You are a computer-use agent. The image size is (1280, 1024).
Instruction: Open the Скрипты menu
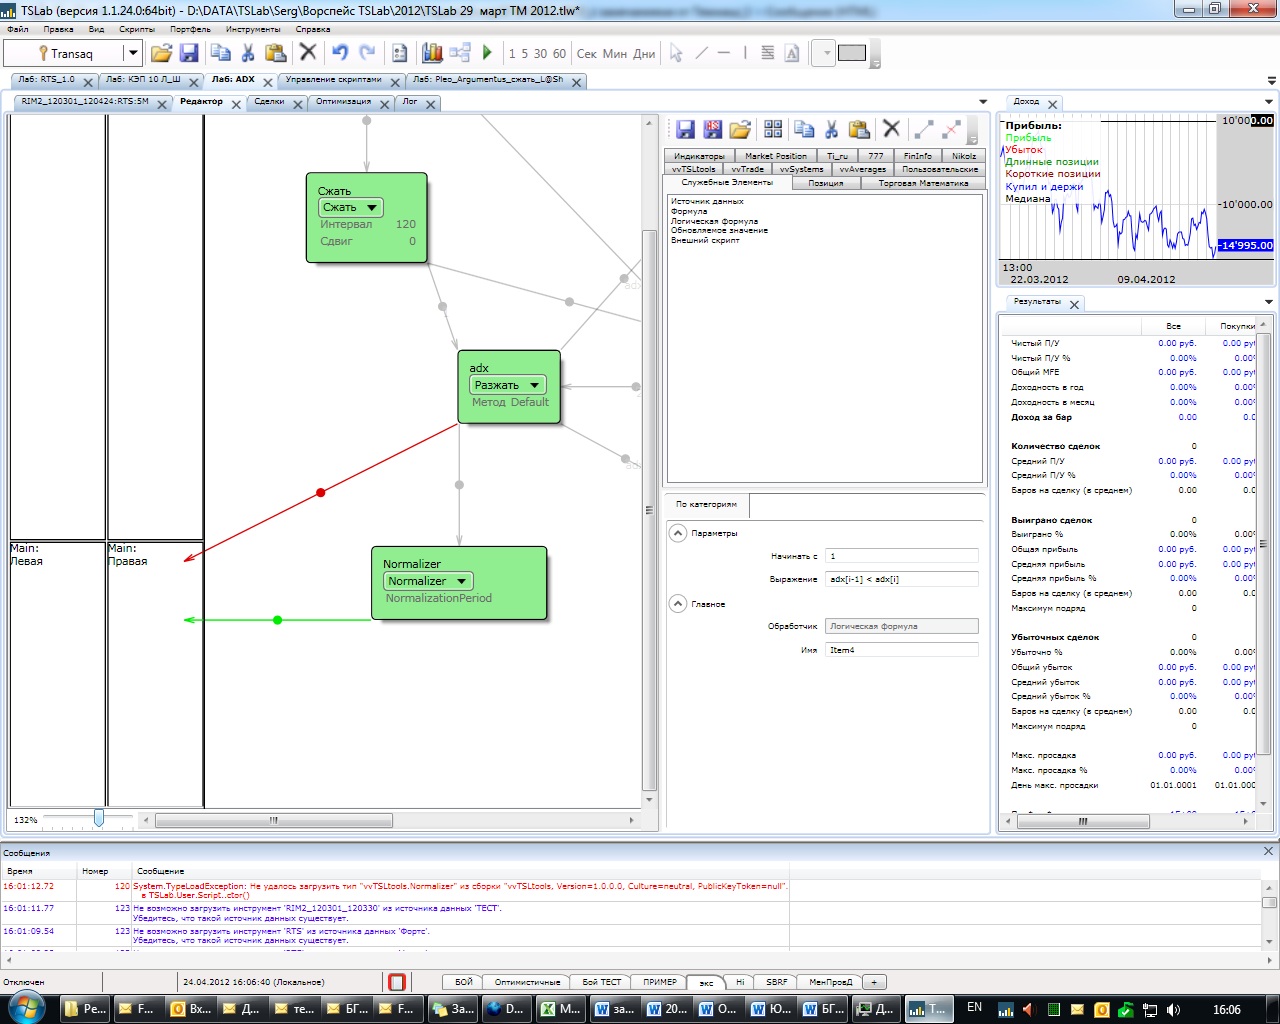(137, 29)
